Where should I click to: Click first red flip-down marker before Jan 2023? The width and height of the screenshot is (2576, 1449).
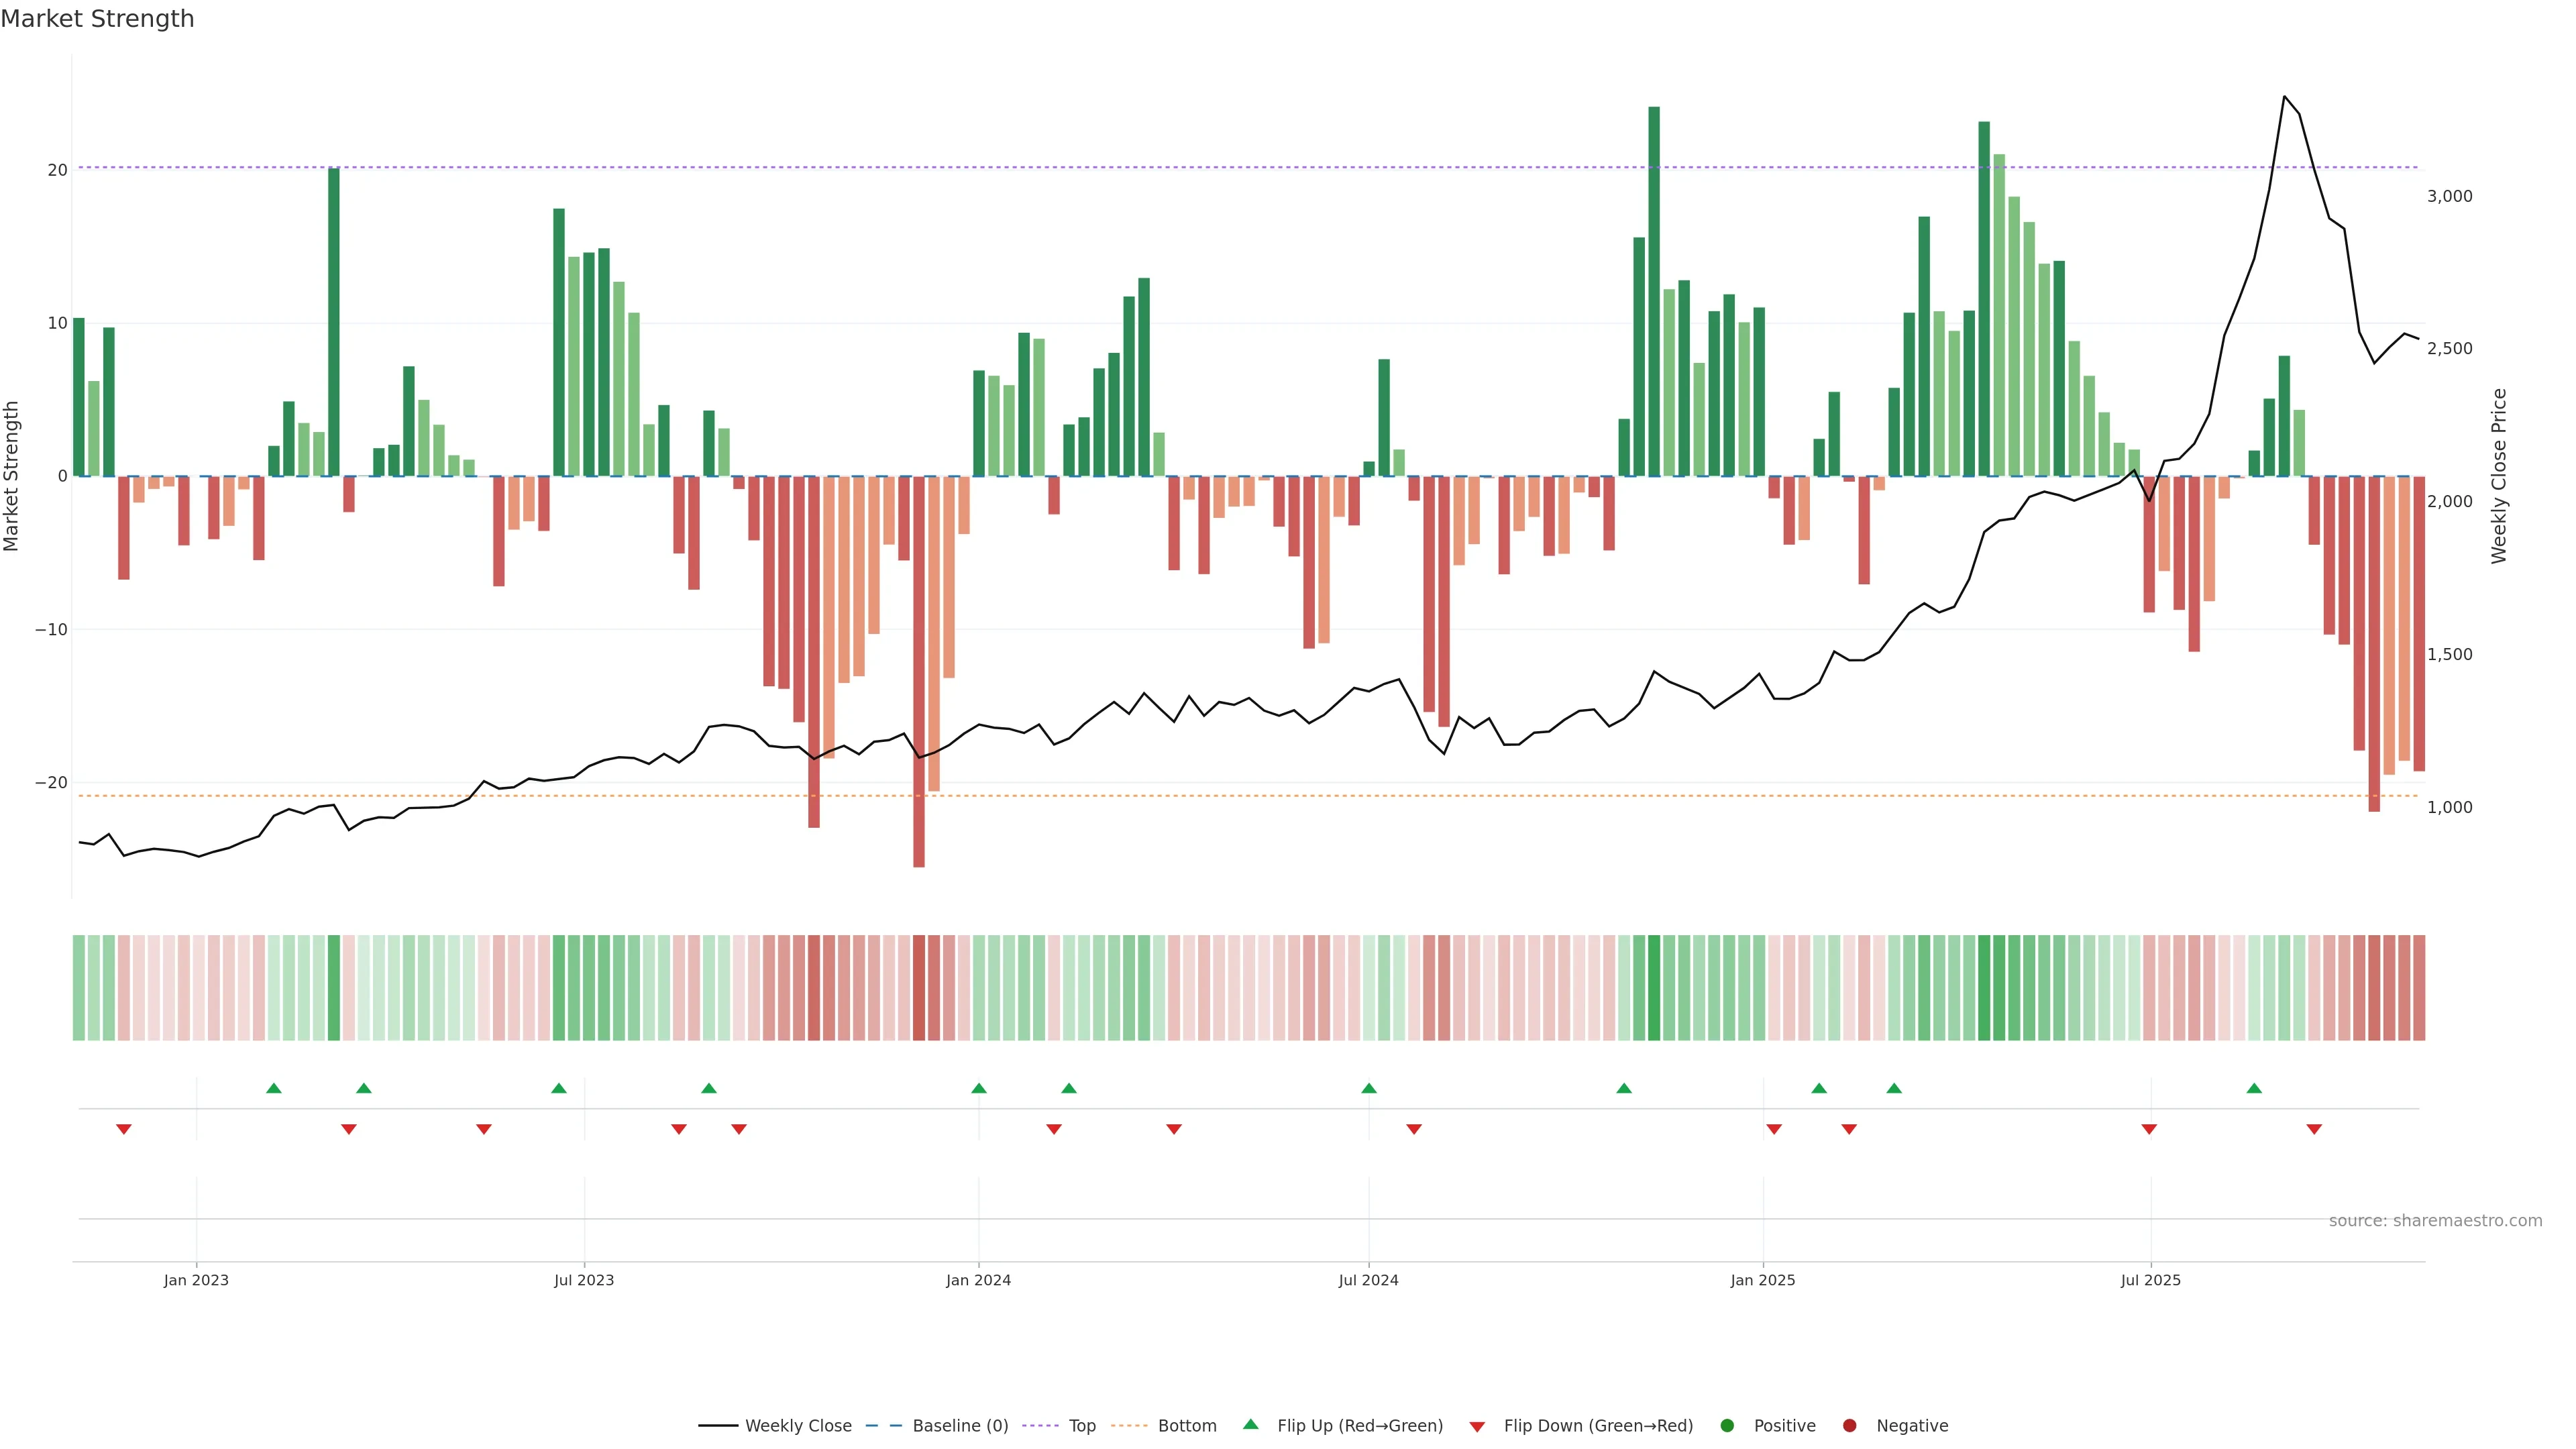point(124,1129)
